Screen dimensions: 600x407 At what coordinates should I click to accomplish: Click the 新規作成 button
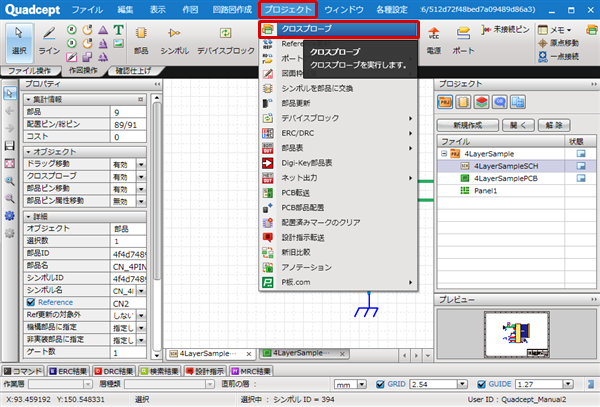pyautogui.click(x=468, y=125)
